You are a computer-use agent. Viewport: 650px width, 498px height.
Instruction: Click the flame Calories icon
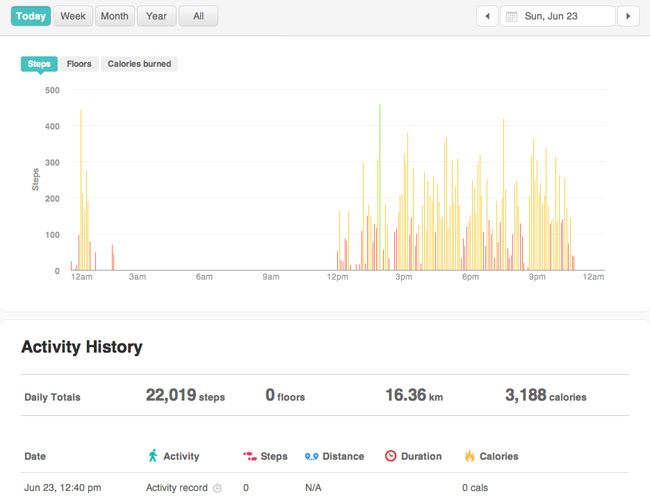tap(469, 455)
